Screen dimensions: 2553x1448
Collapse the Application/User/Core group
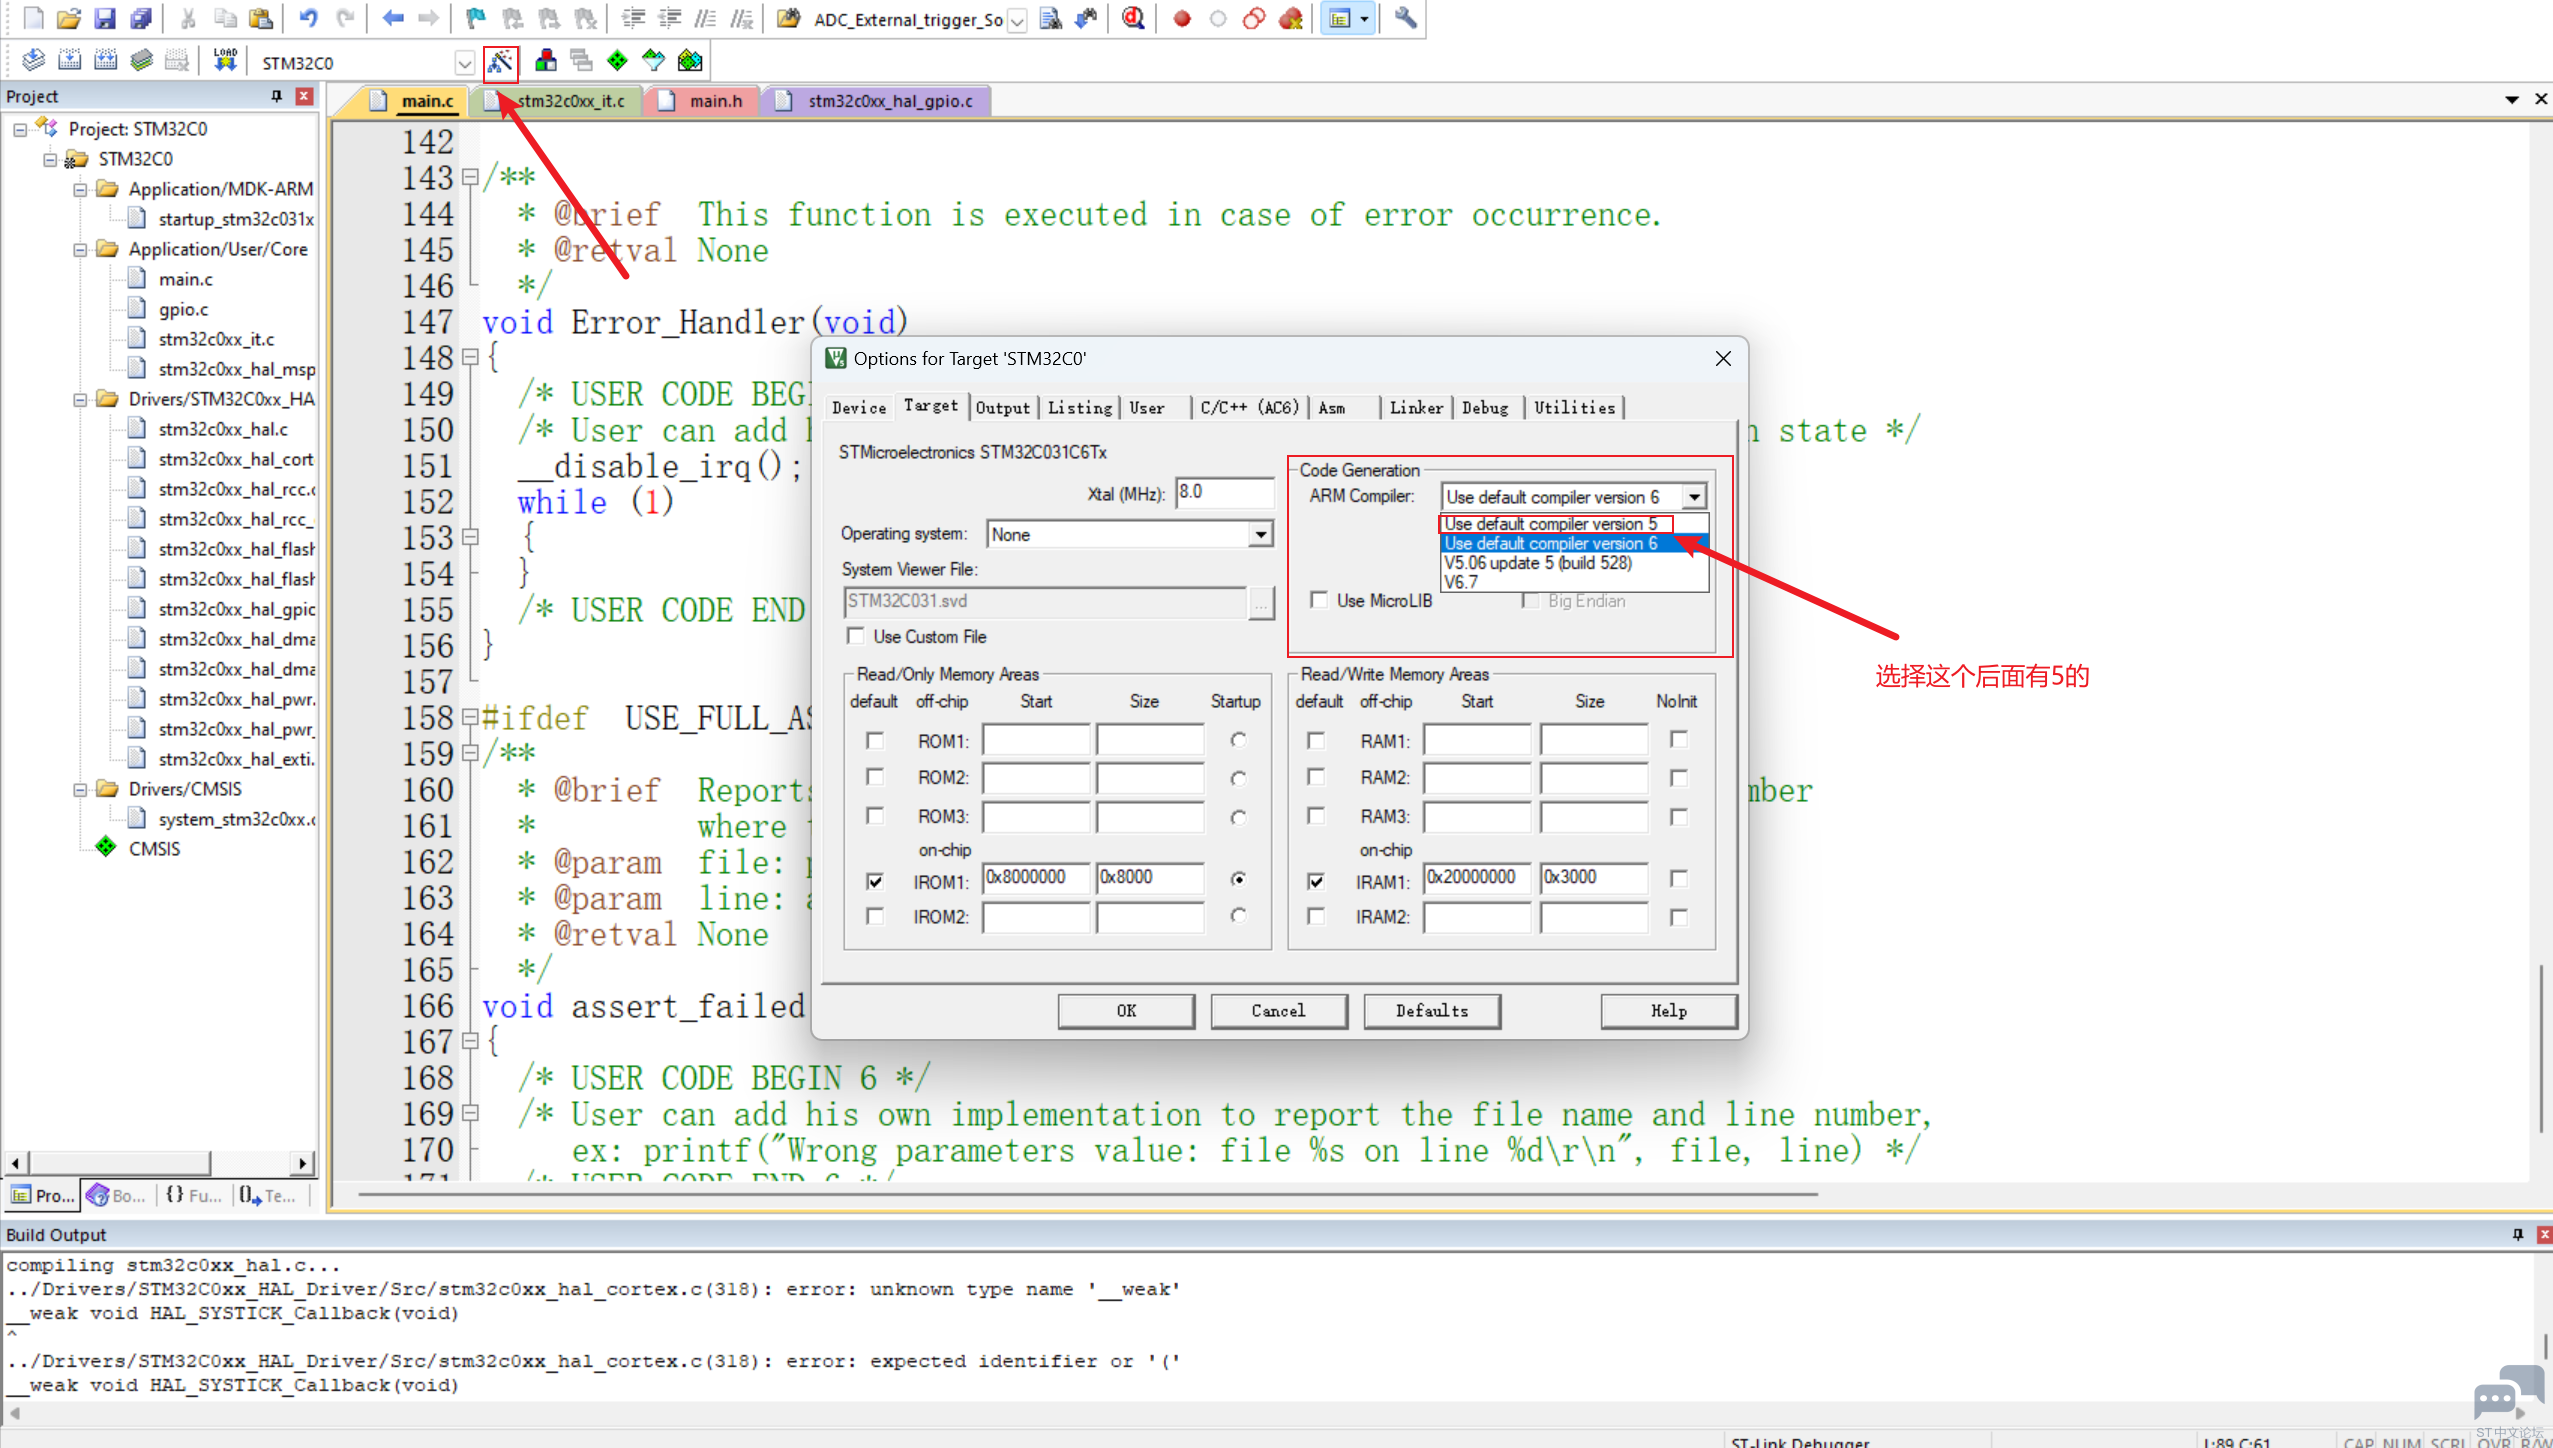click(80, 249)
